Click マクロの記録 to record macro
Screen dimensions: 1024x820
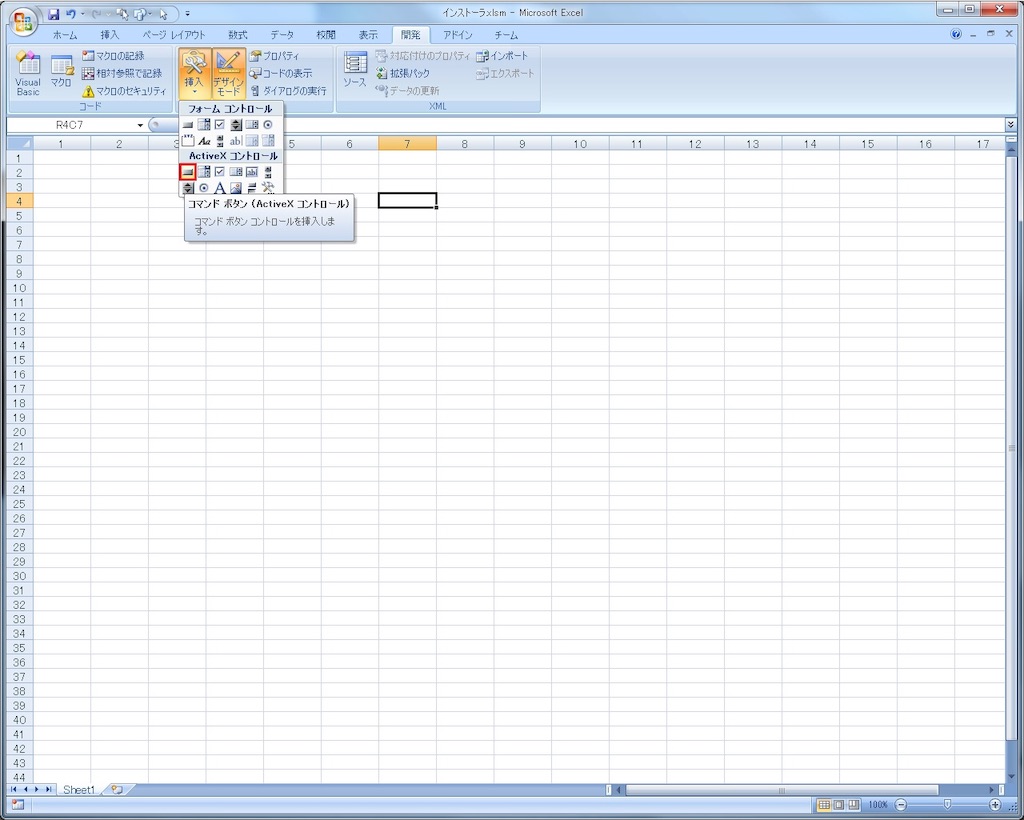[114, 56]
